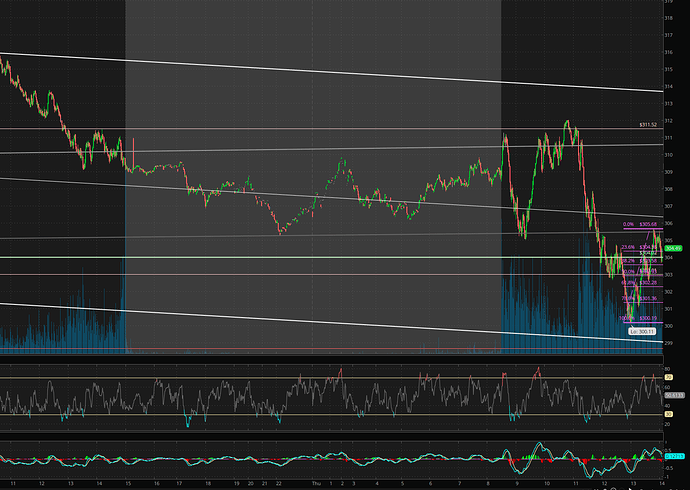
Task: Click the 80 label on RSI axis
Action: click(x=667, y=369)
